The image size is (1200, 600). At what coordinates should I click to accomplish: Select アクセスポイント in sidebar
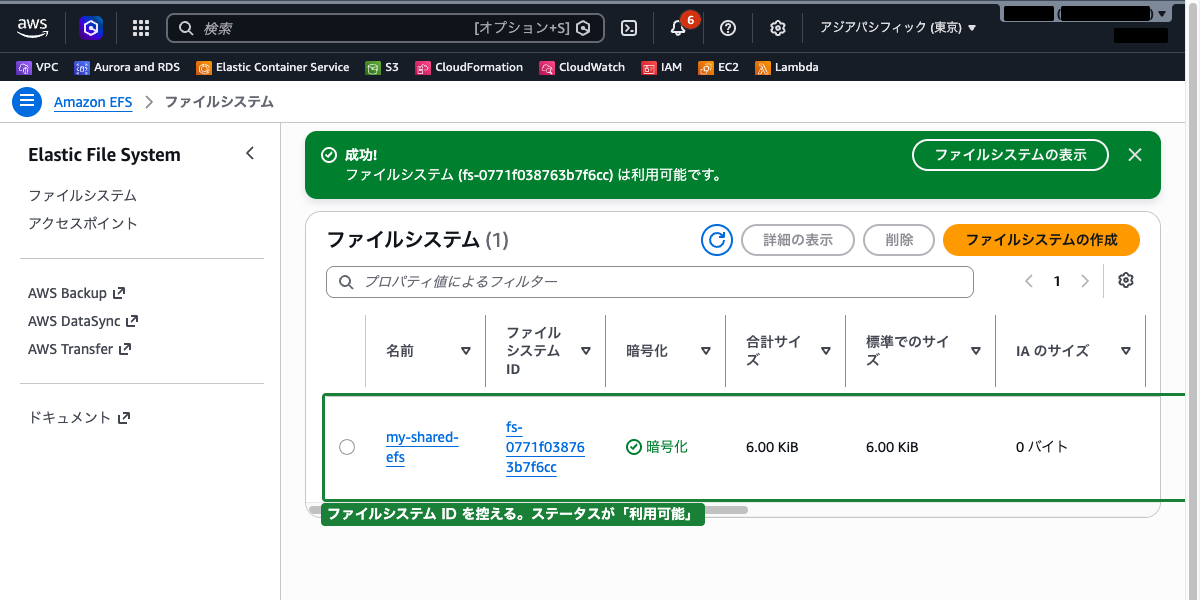(x=83, y=223)
